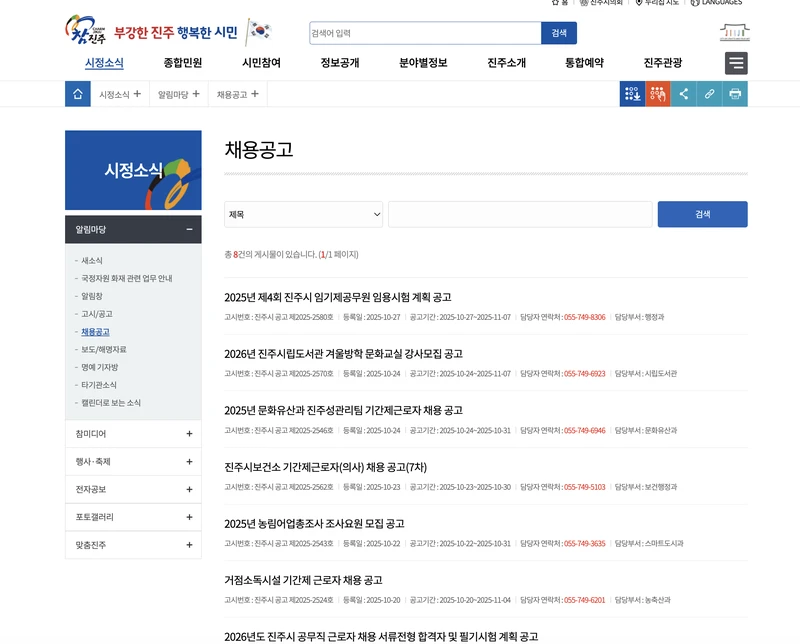The image size is (800, 644).
Task: Click the LANGUAGES globe icon
Action: tap(697, 4)
